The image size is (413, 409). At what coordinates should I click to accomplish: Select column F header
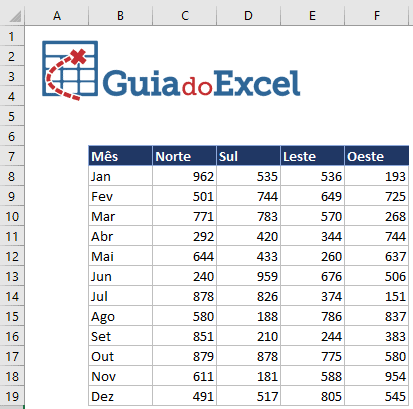(x=377, y=16)
